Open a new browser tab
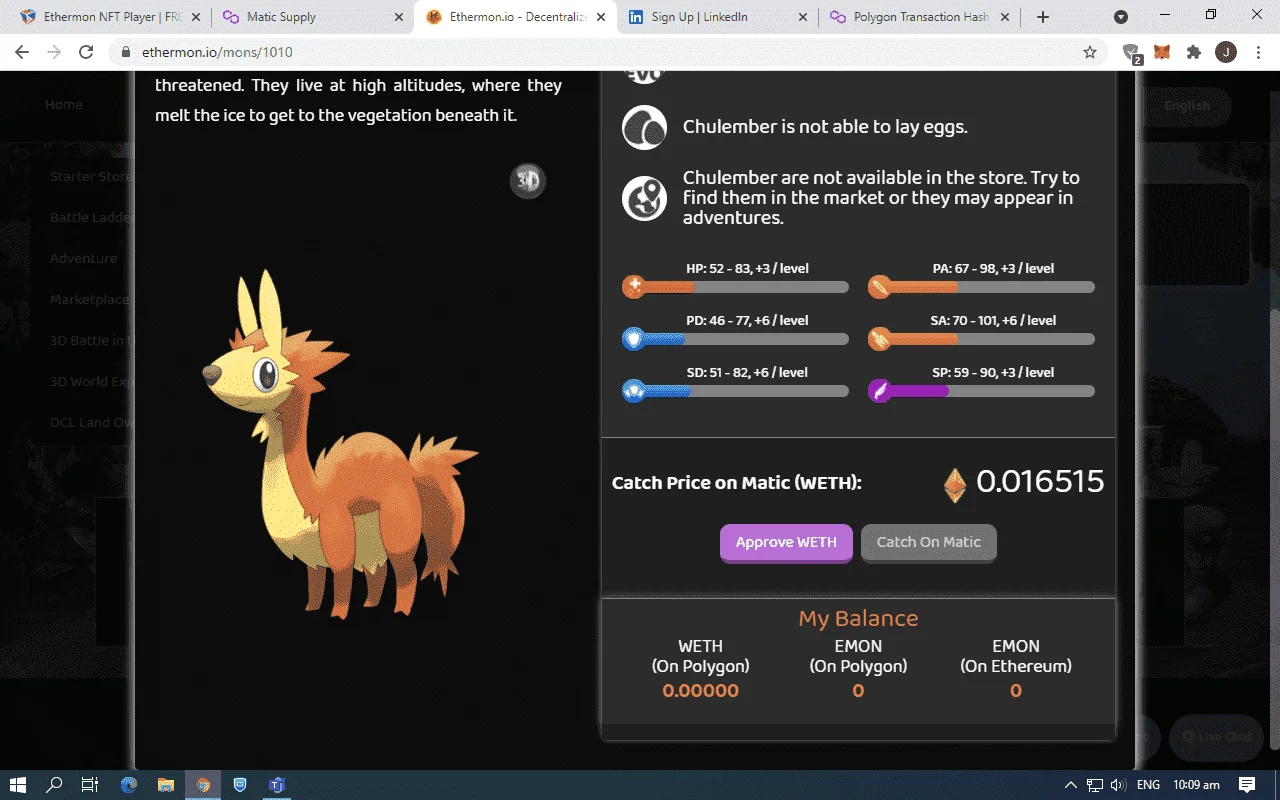 tap(1043, 17)
